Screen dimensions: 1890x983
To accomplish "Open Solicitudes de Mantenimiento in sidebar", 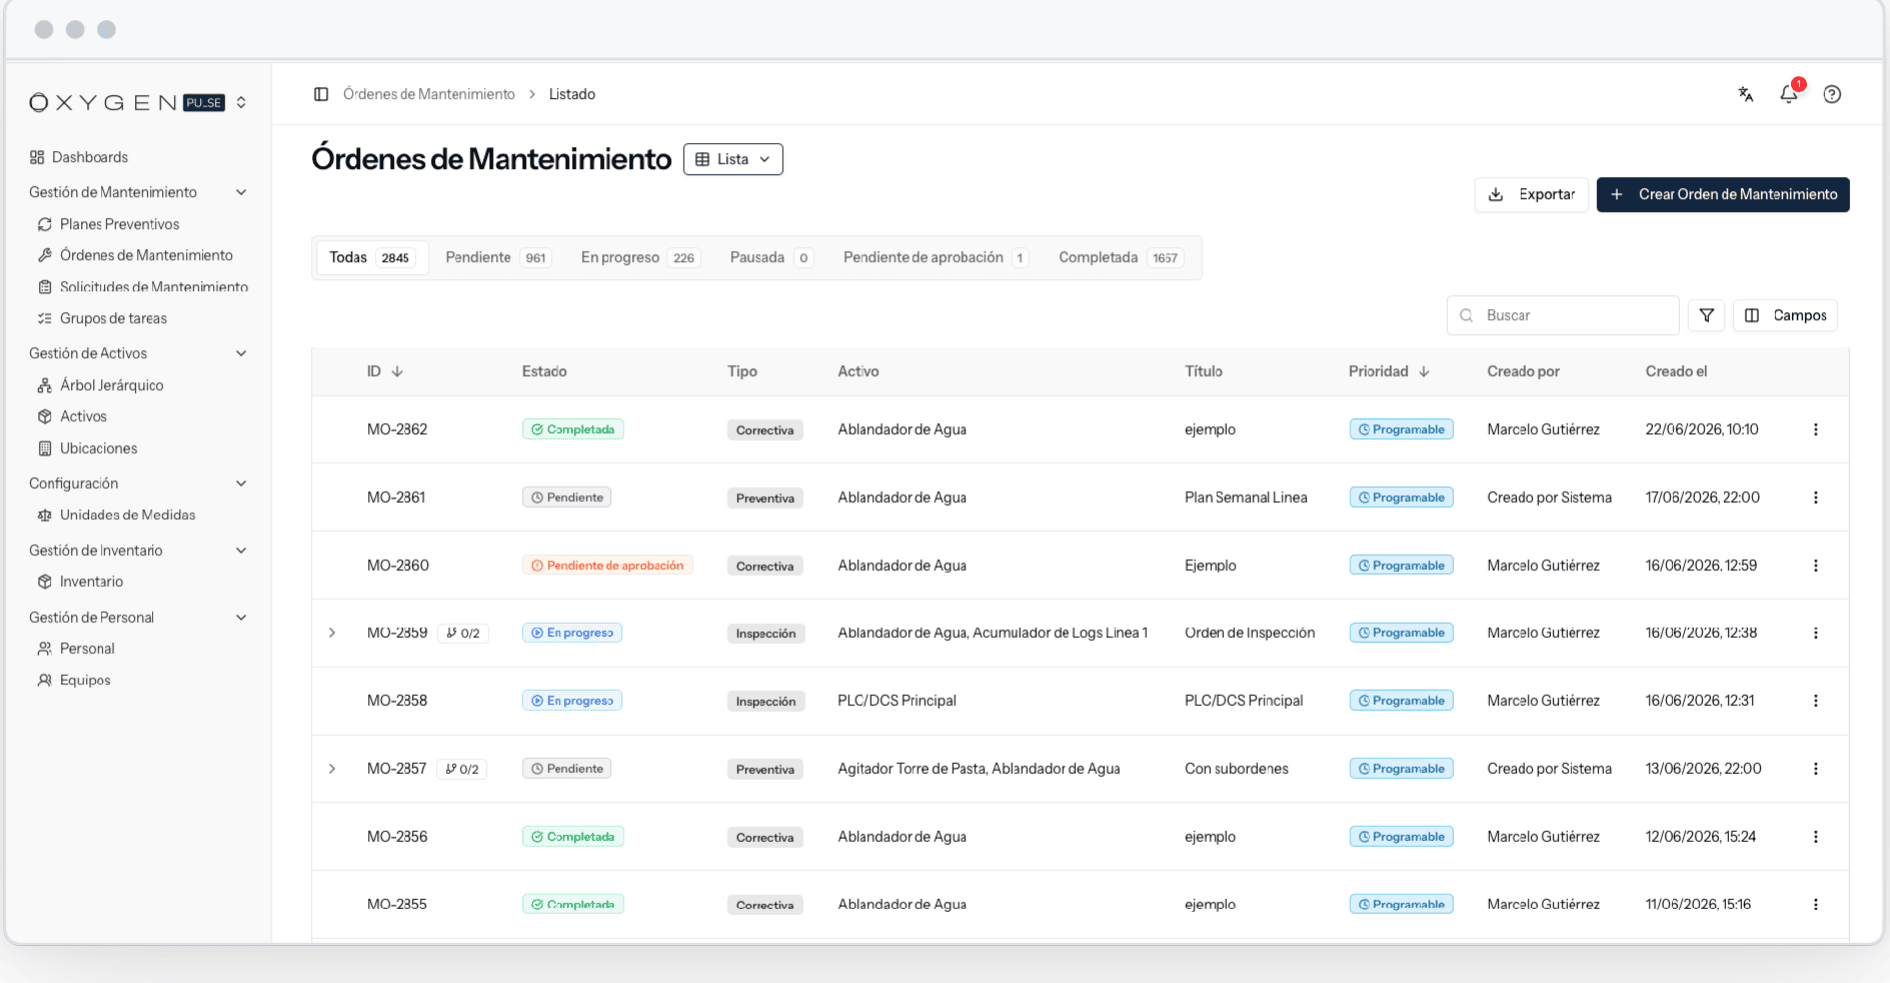I will point(142,287).
